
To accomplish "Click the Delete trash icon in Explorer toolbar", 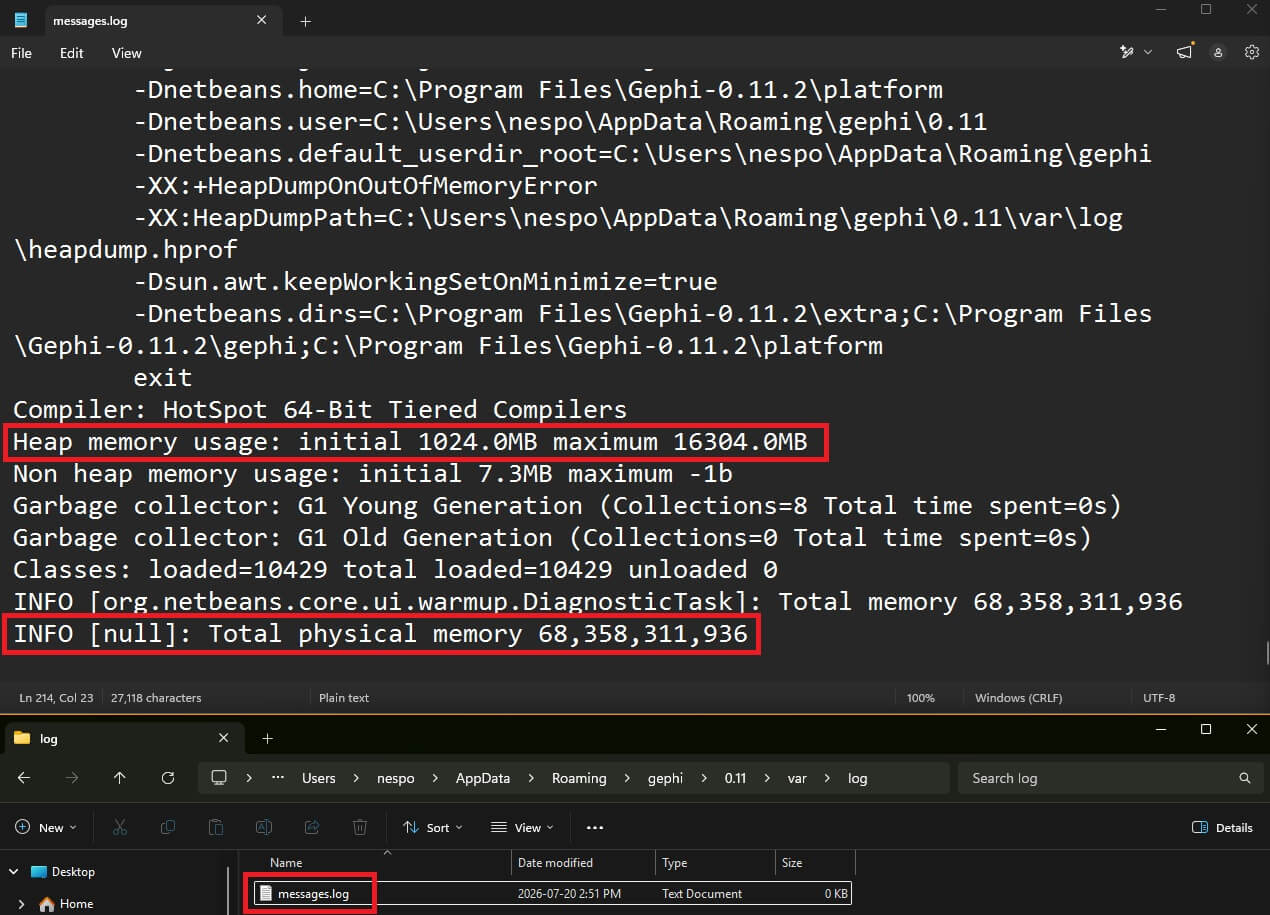I will [360, 827].
